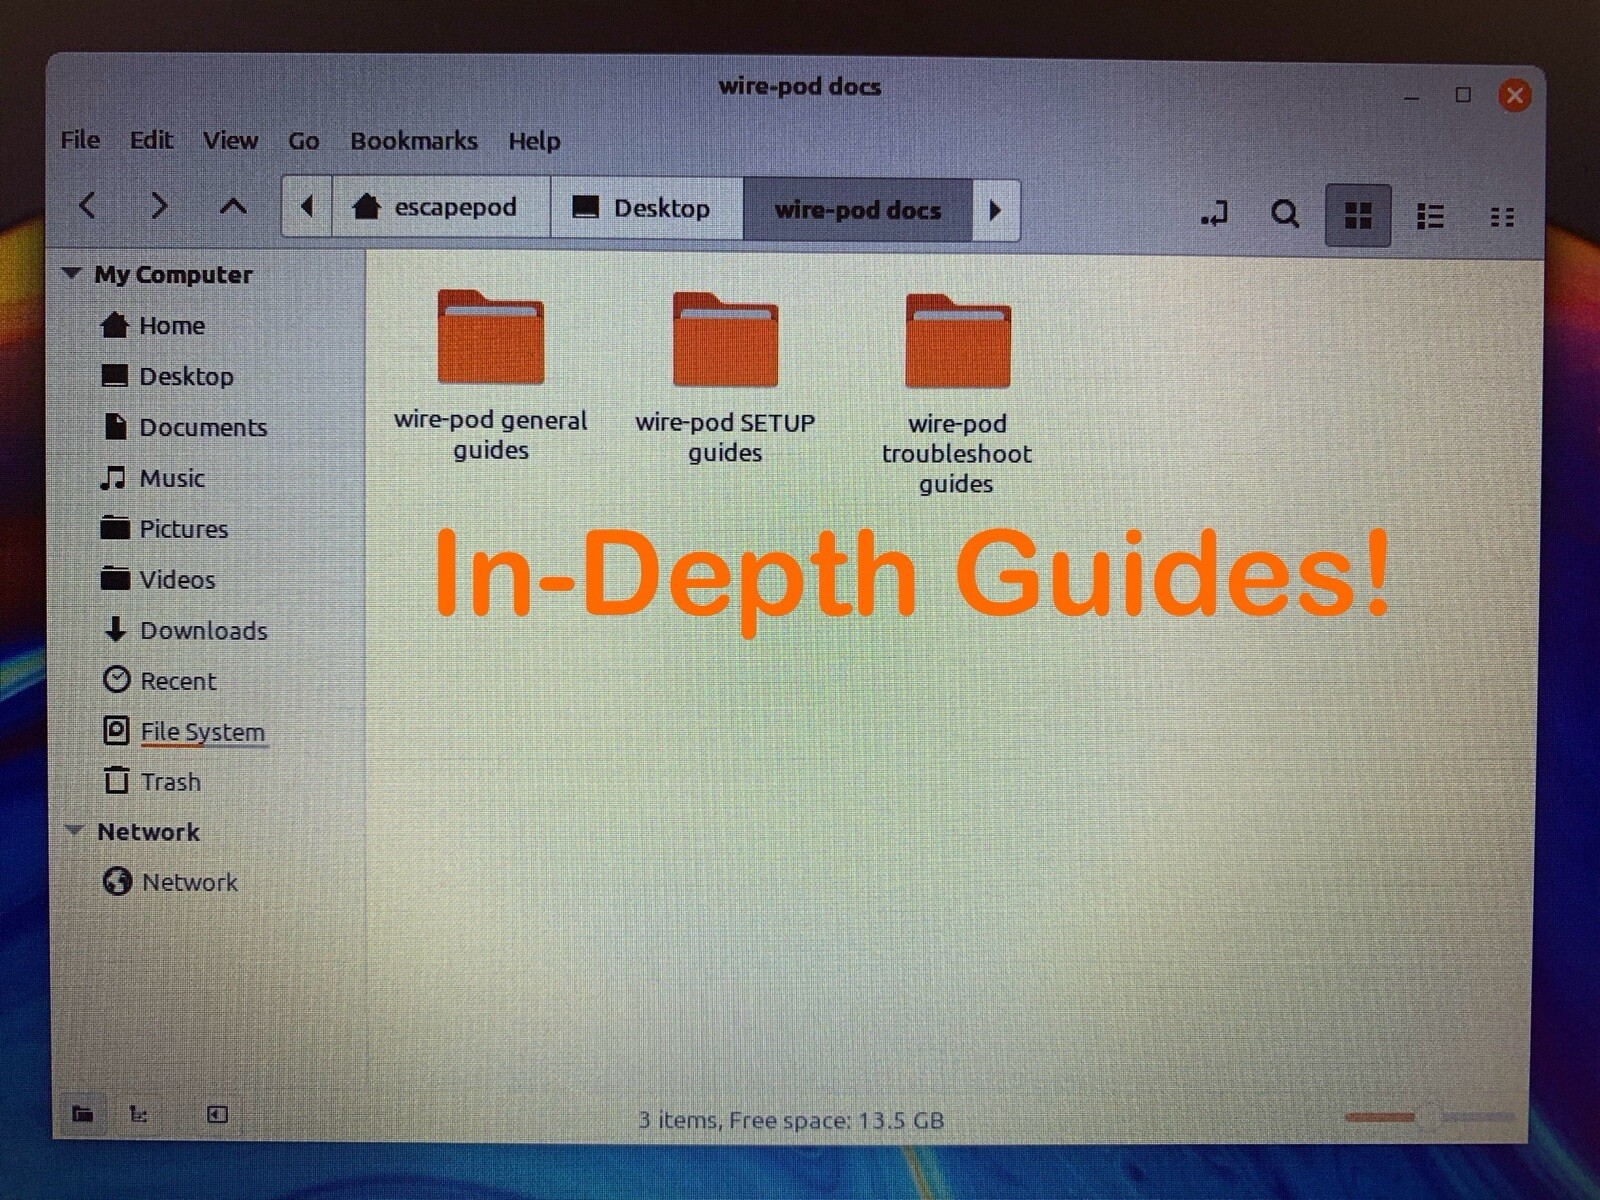Go forward with the Forward arrow
This screenshot has height=1200, width=1600.
pos(159,207)
